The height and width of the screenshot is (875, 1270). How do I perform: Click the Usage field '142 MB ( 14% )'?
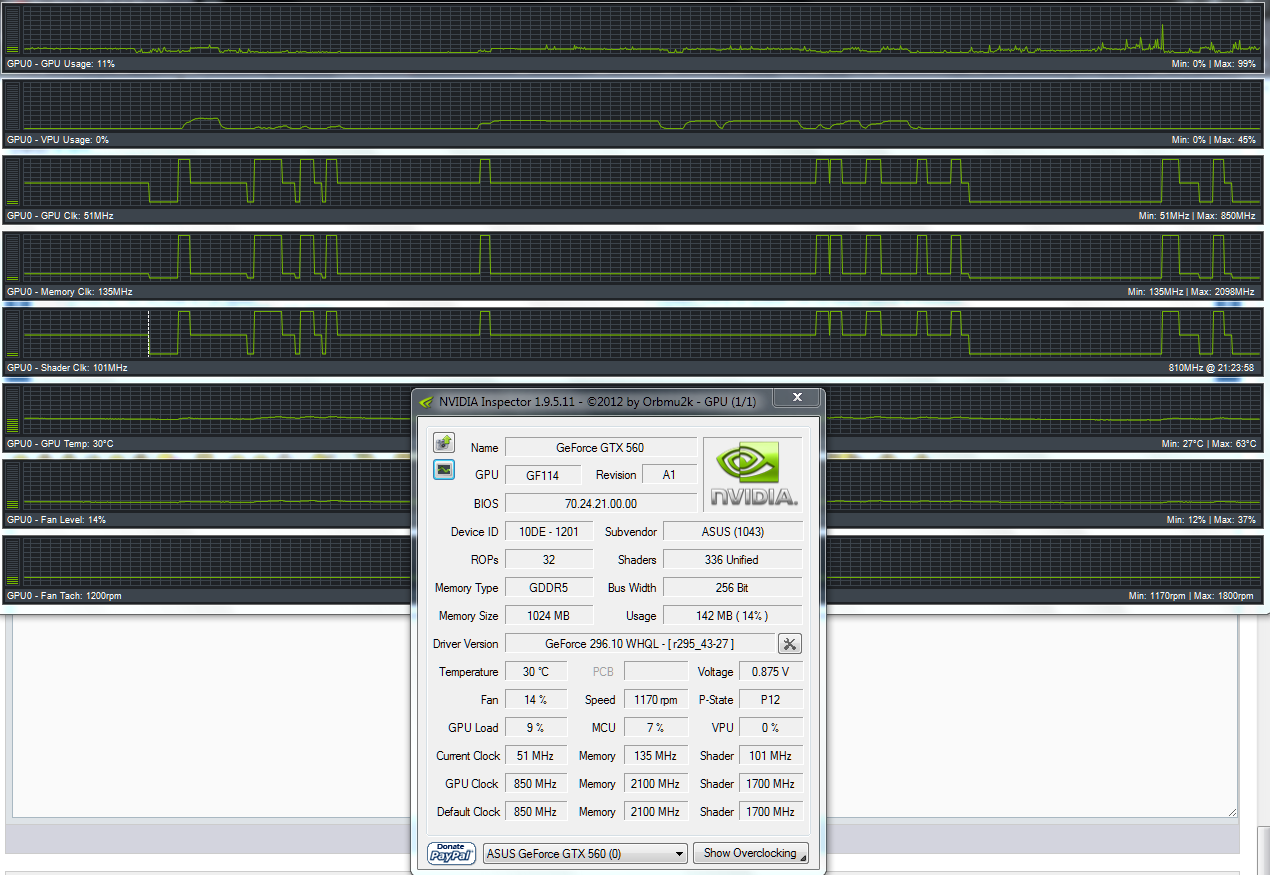733,616
